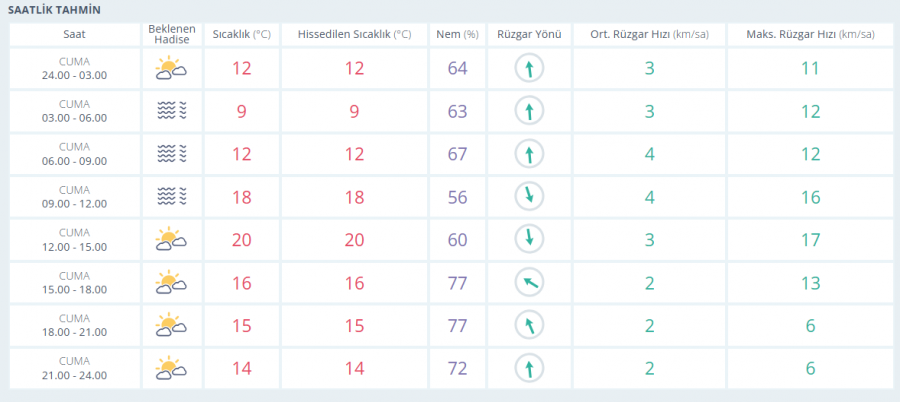
Task: Select the temperature value 20 in Sıcaklık column
Action: [x=241, y=240]
